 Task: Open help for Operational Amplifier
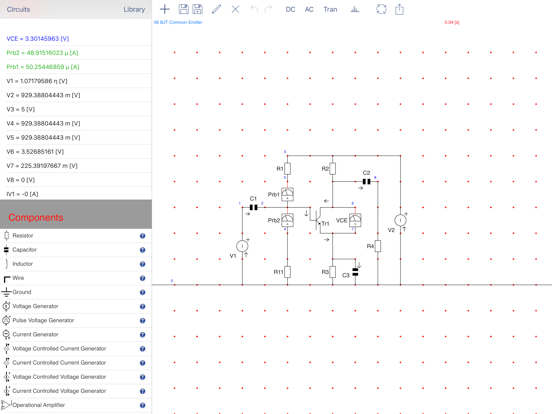click(142, 405)
